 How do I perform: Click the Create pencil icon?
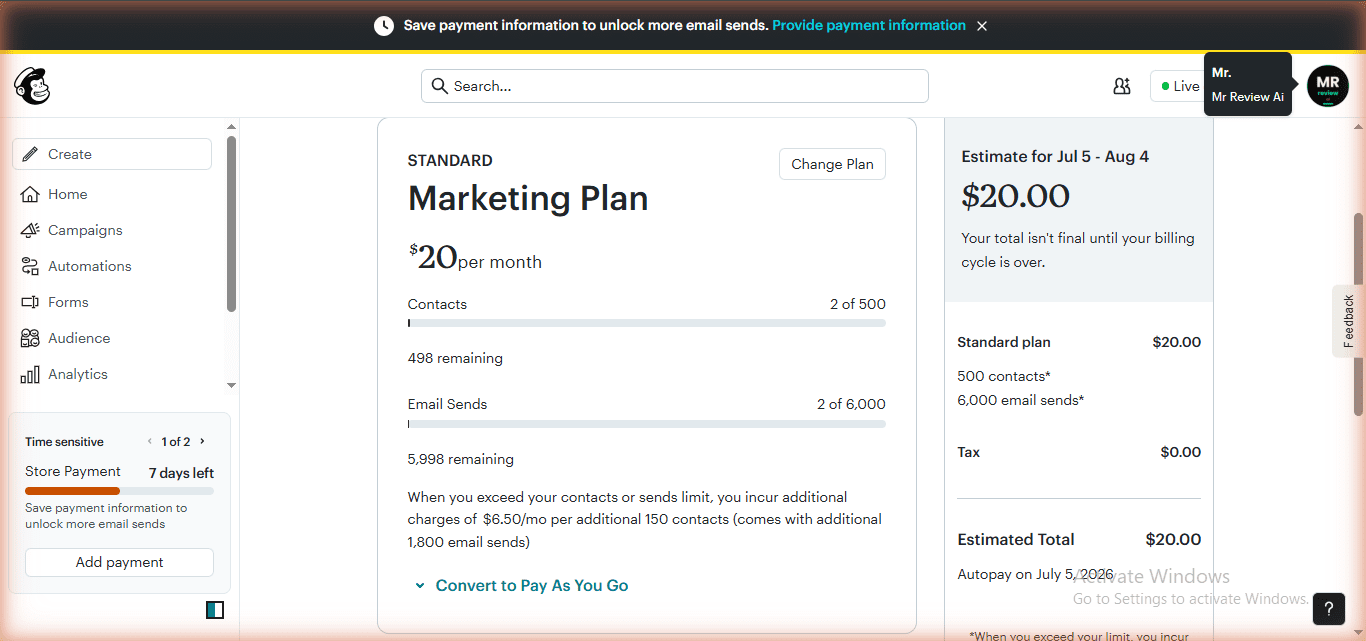pos(30,154)
